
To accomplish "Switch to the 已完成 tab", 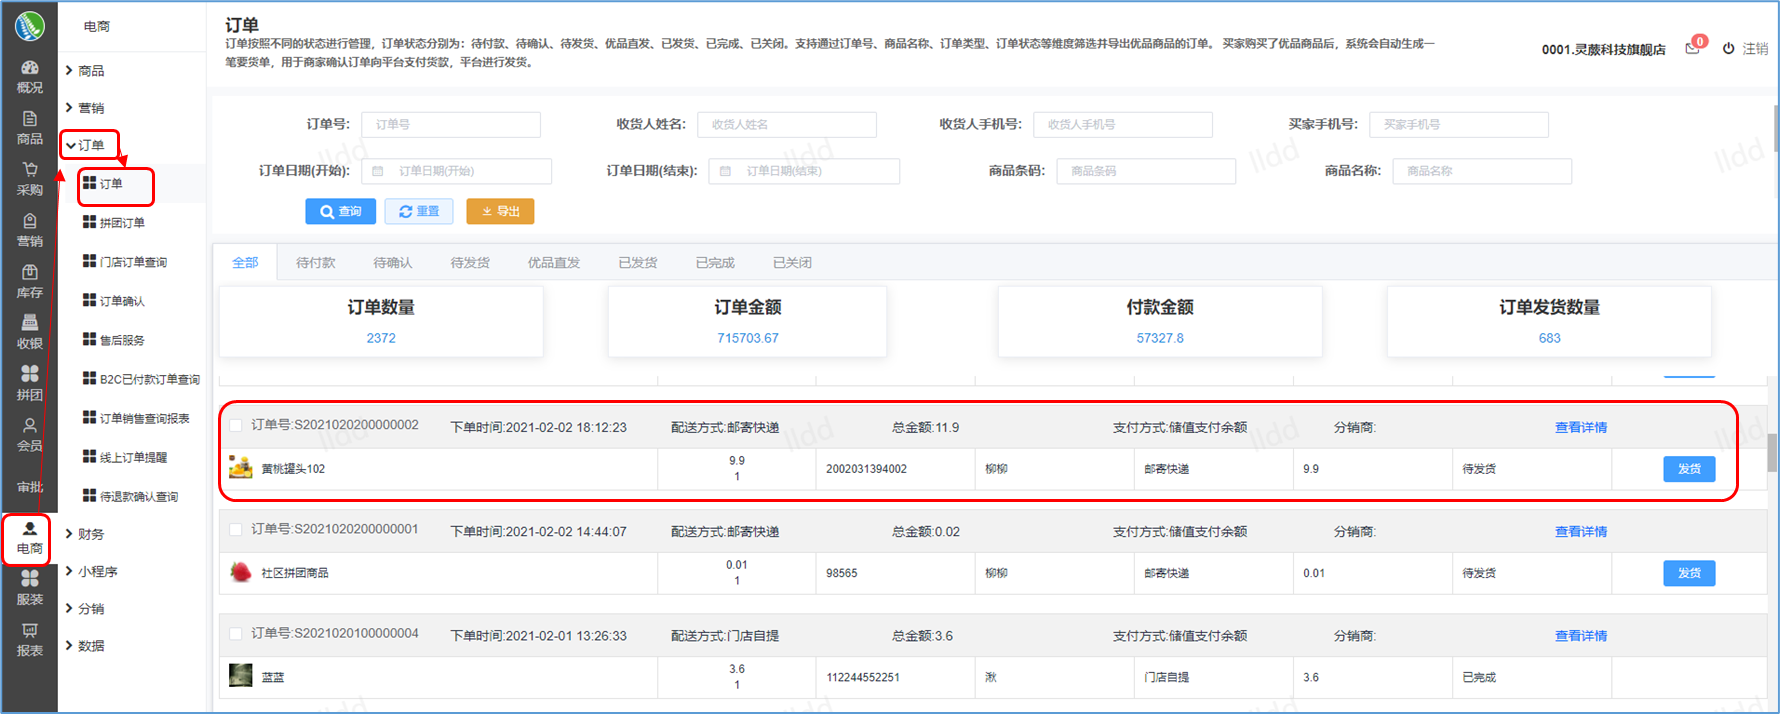I will (x=715, y=263).
